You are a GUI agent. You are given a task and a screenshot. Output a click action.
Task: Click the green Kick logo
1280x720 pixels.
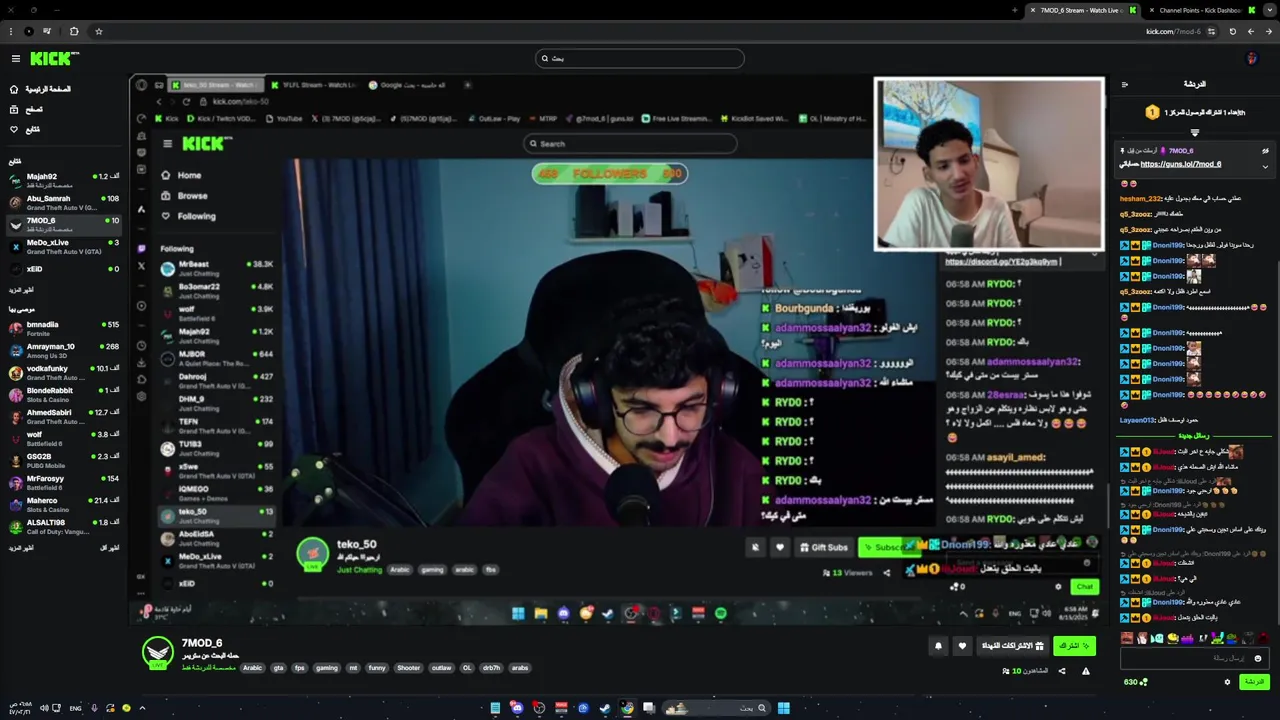coord(54,59)
